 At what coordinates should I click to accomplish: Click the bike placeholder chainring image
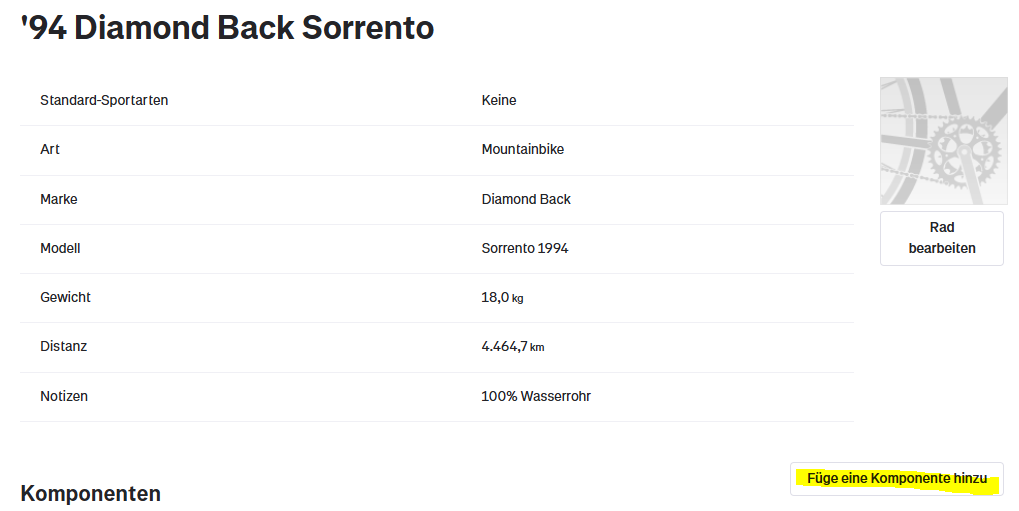pyautogui.click(x=943, y=141)
